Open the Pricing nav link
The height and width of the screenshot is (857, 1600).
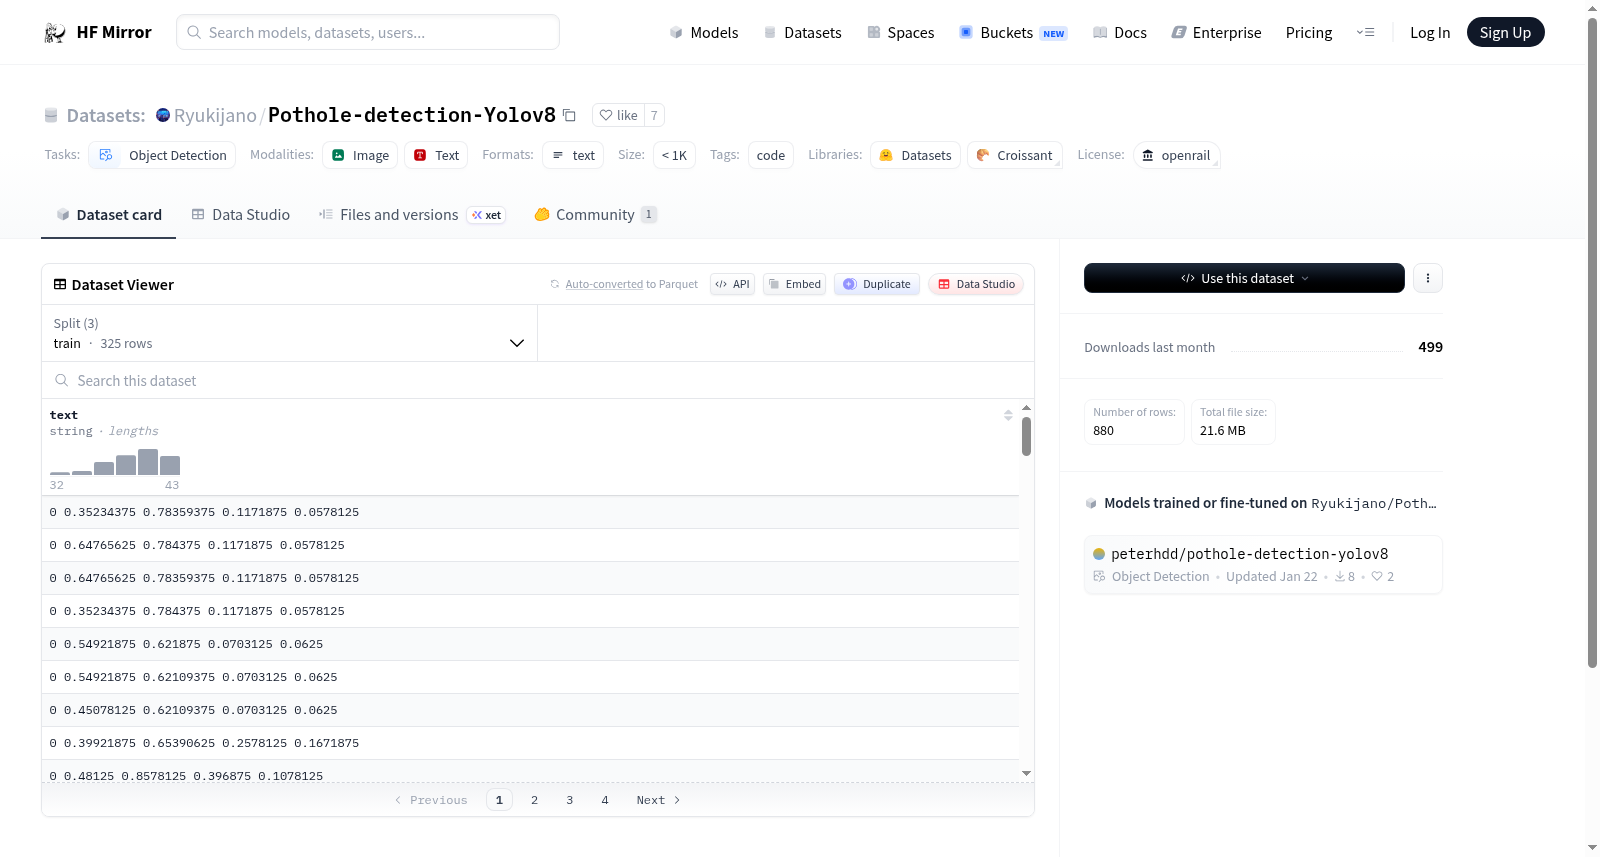[1309, 33]
